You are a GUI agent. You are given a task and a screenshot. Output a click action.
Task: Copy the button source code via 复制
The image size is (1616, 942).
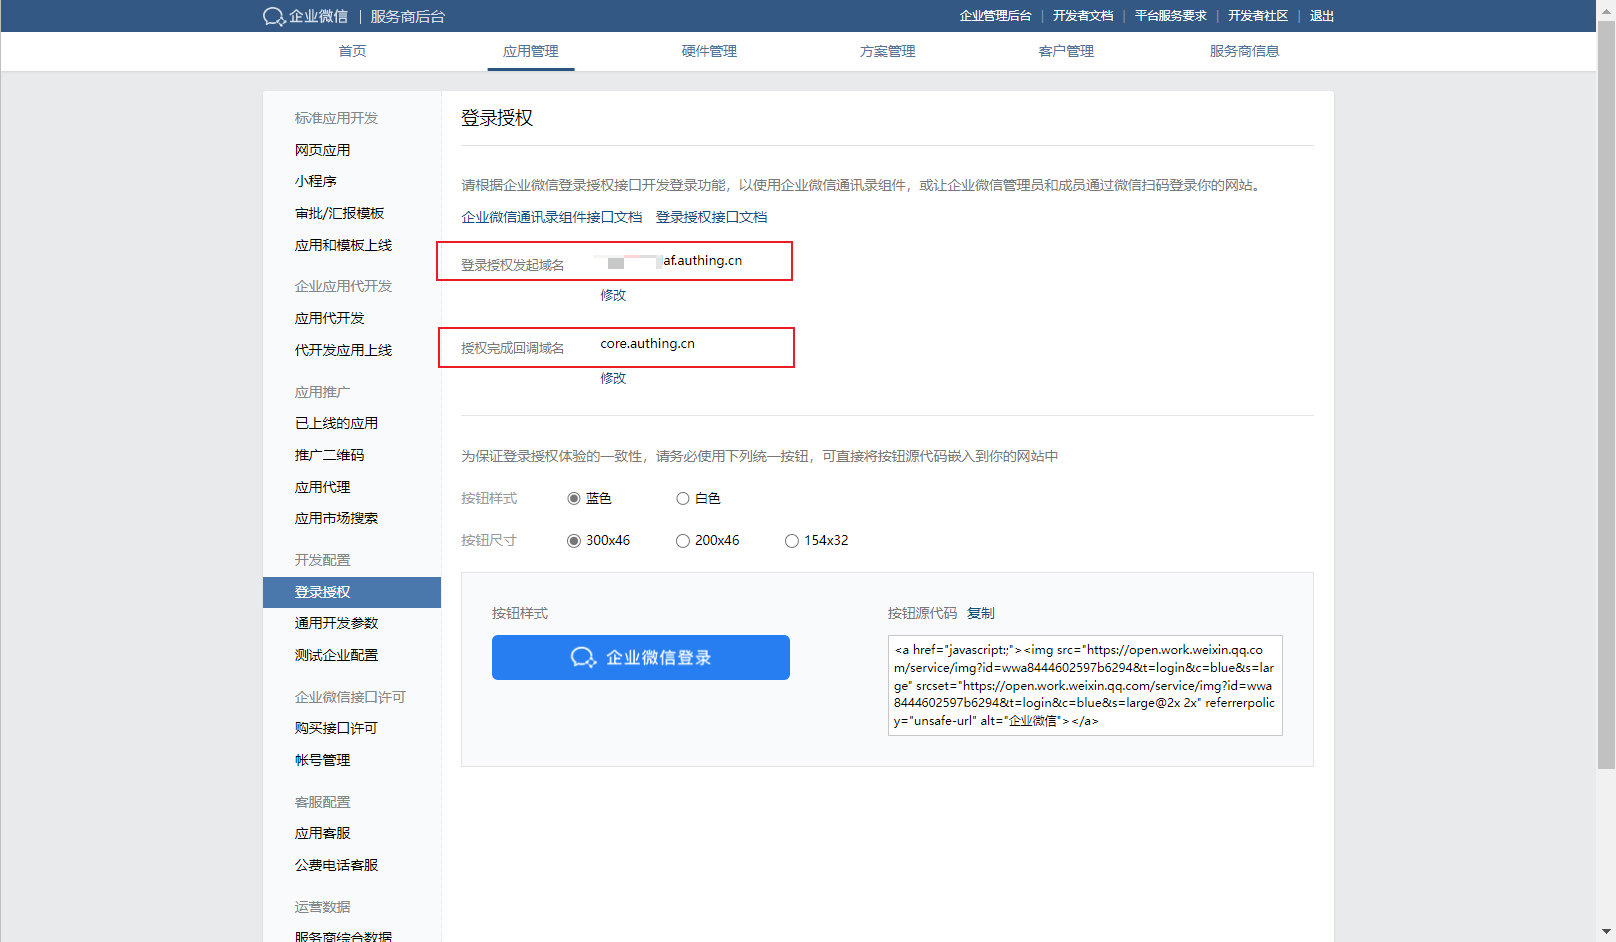[980, 613]
